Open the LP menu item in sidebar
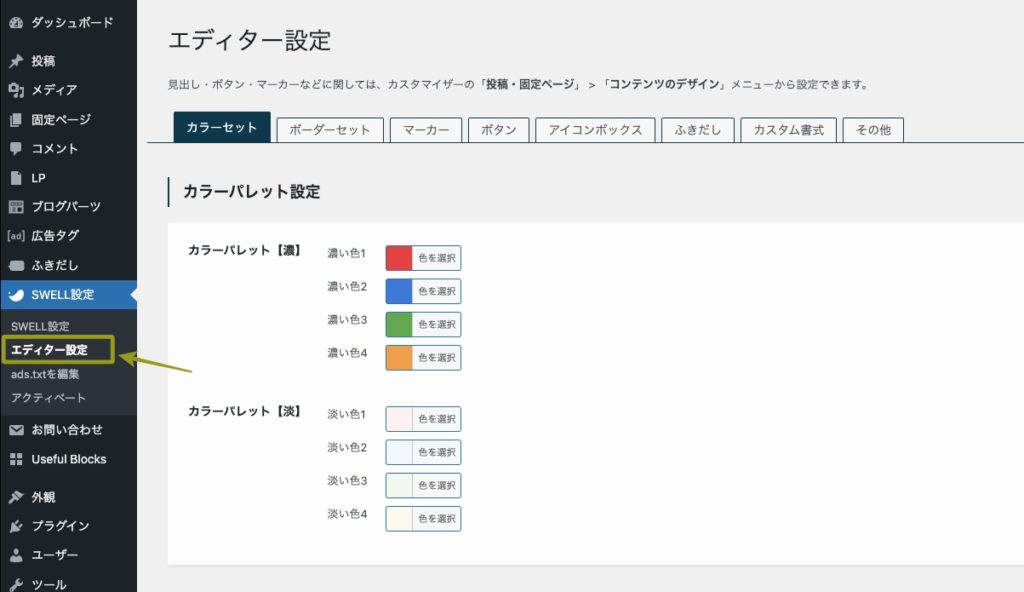Viewport: 1024px width, 592px height. 15,177
